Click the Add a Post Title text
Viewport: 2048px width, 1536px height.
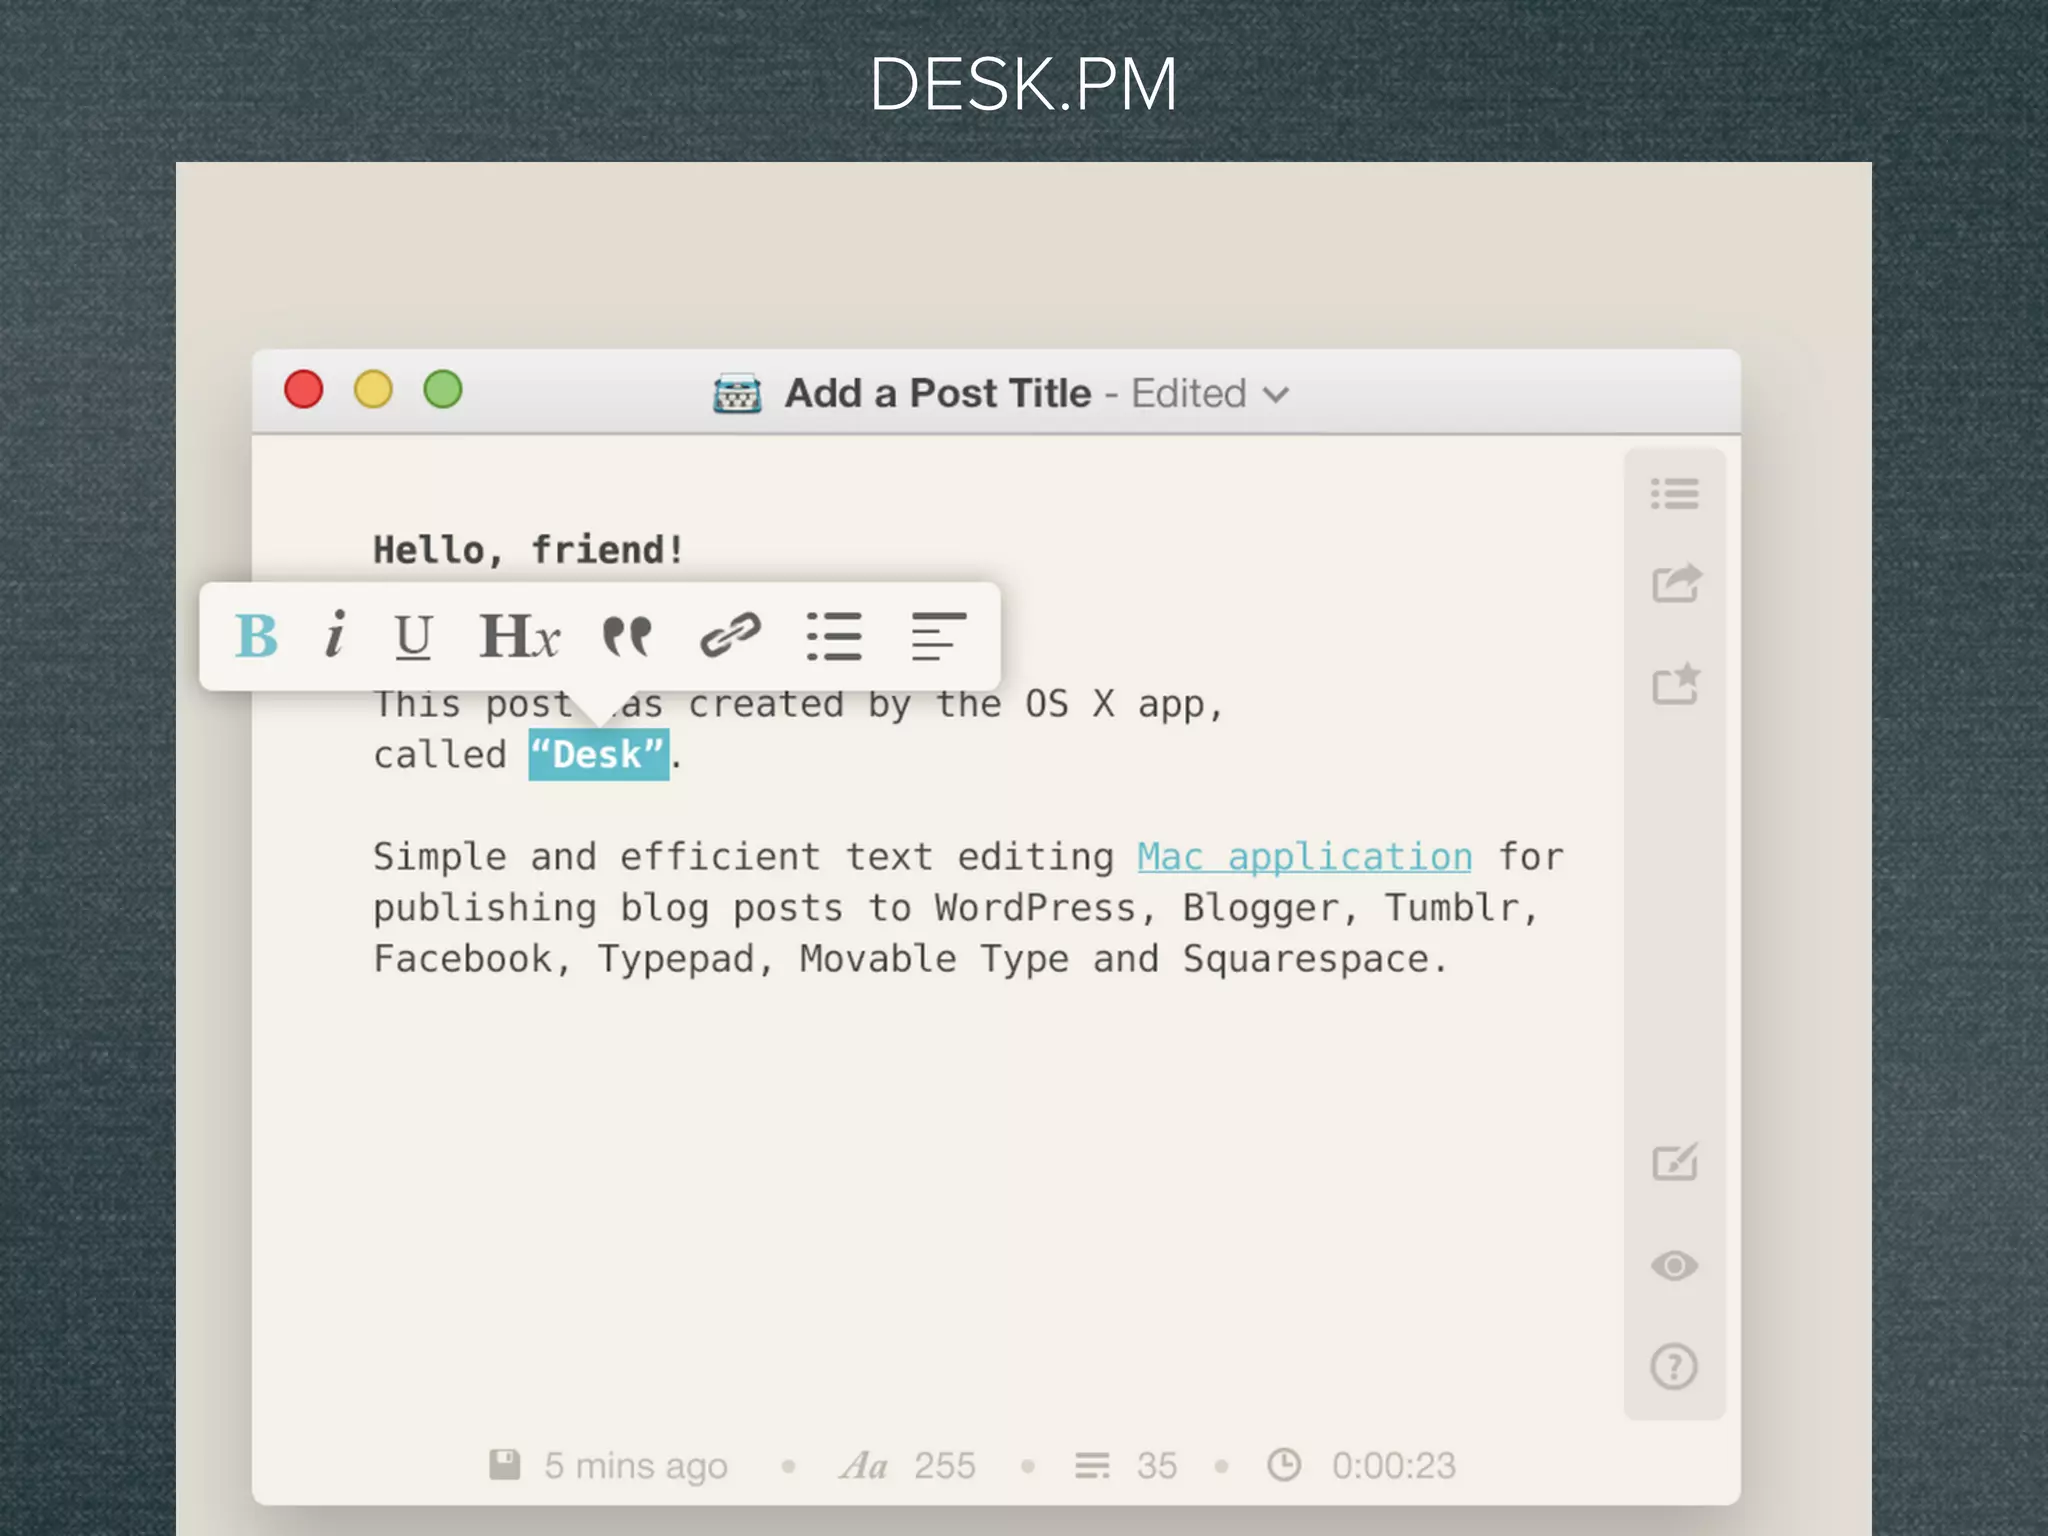click(x=938, y=393)
